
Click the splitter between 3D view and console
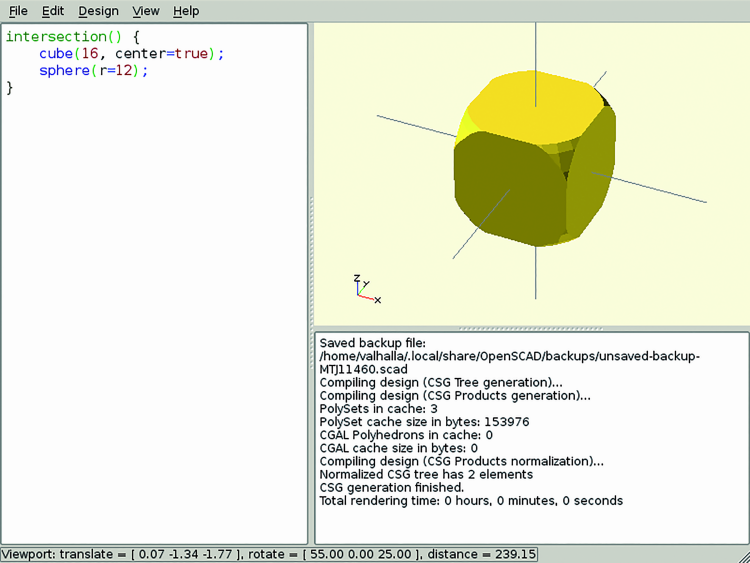[532, 328]
